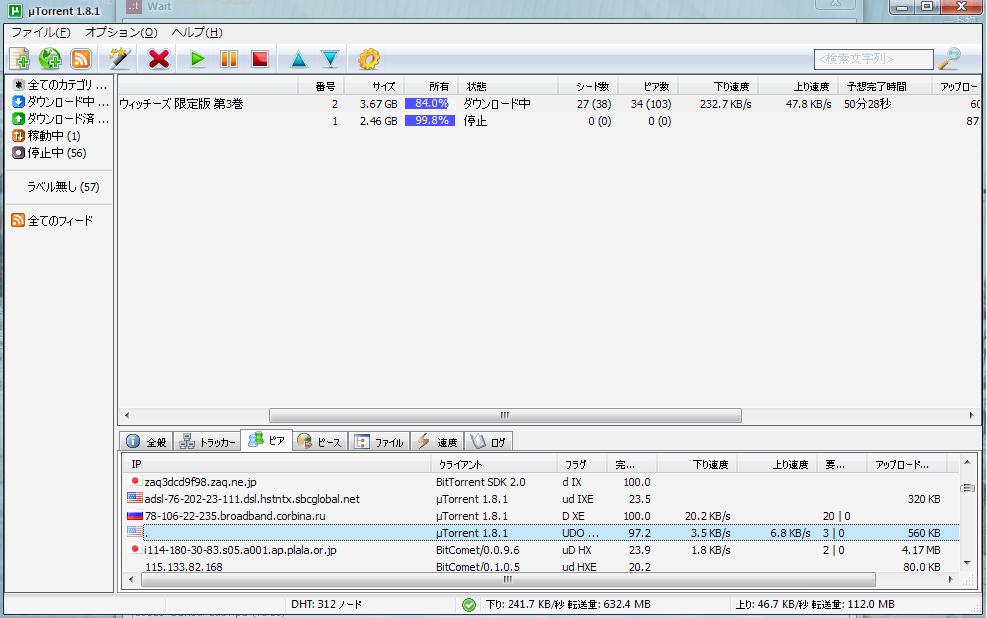Remove torrent with the red X icon
The image size is (987, 618).
158,59
